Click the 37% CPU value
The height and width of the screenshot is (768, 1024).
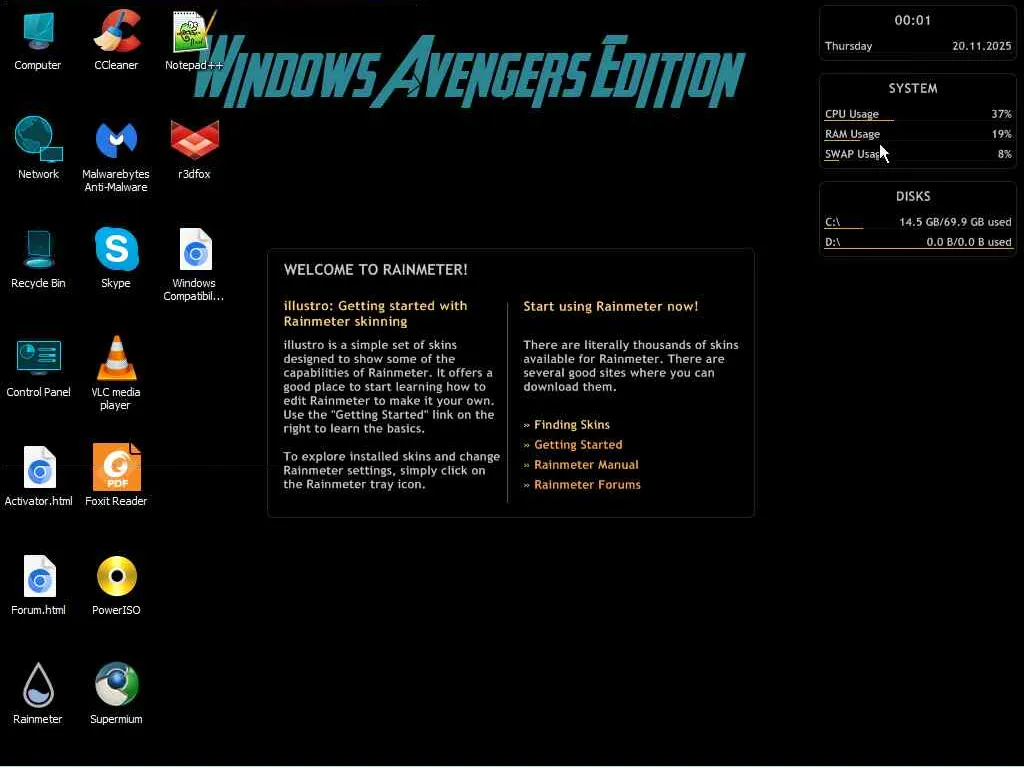click(1001, 114)
